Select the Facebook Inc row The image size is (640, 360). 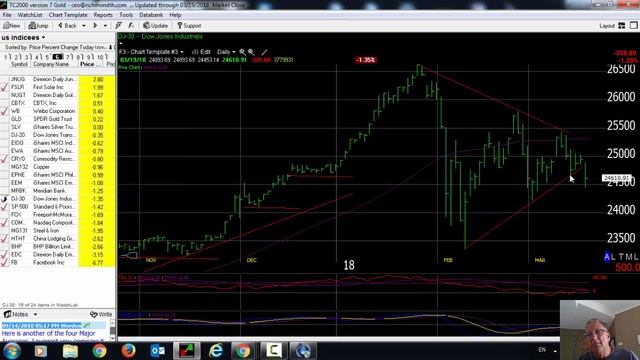58,262
